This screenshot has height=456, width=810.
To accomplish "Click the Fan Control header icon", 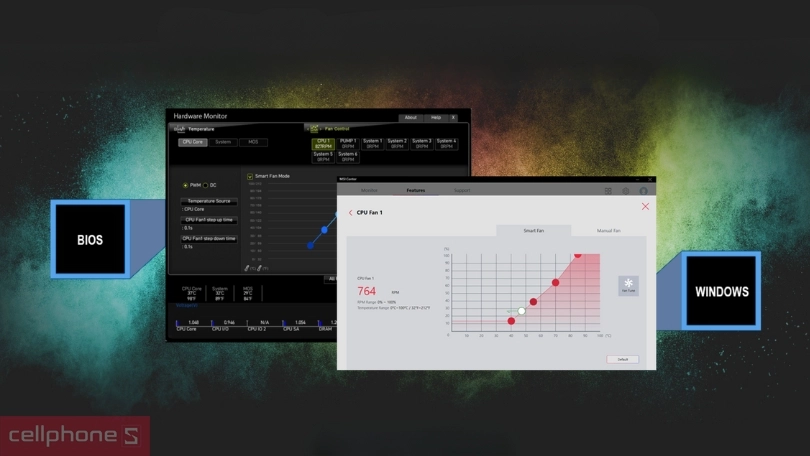I will pos(314,129).
